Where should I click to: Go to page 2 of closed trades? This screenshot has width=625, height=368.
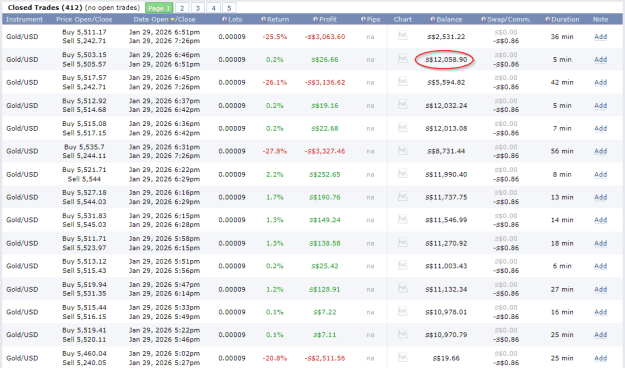[x=182, y=8]
